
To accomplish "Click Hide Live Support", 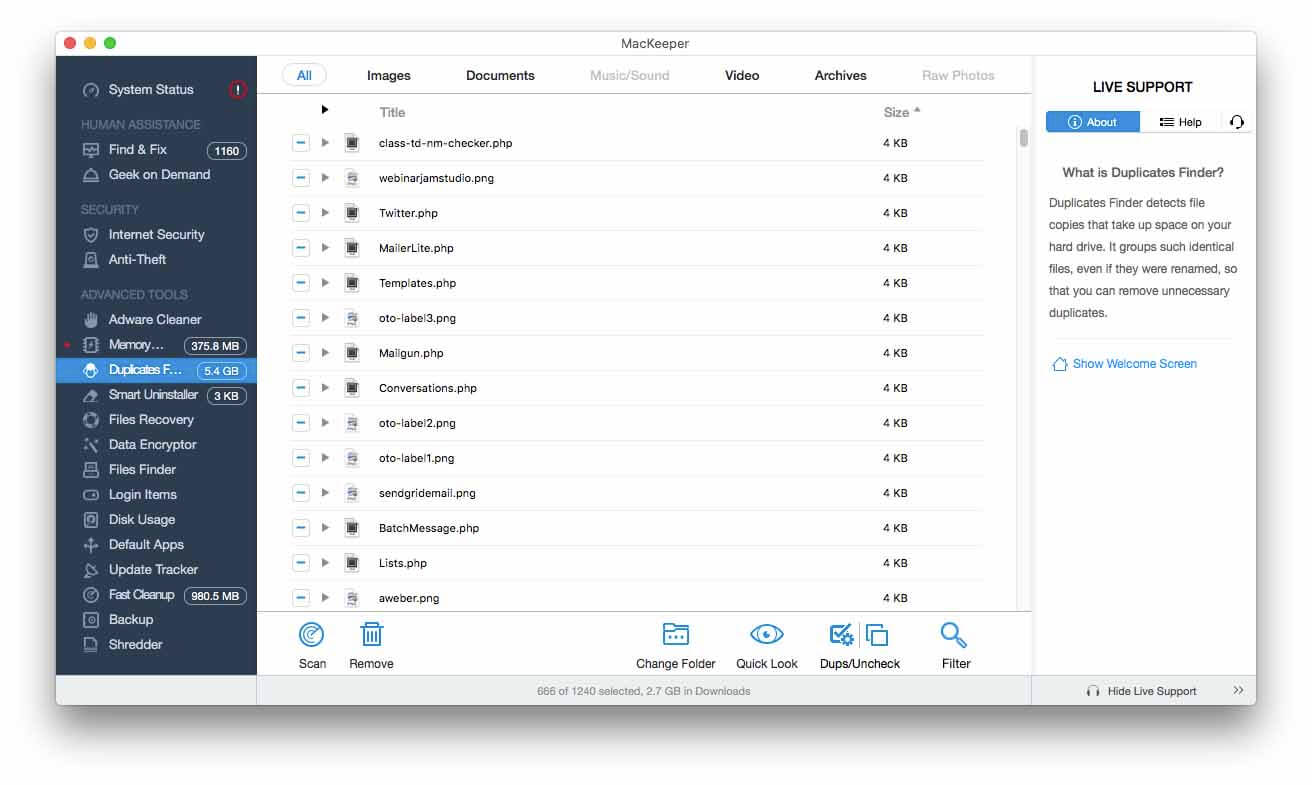I will [x=1141, y=691].
